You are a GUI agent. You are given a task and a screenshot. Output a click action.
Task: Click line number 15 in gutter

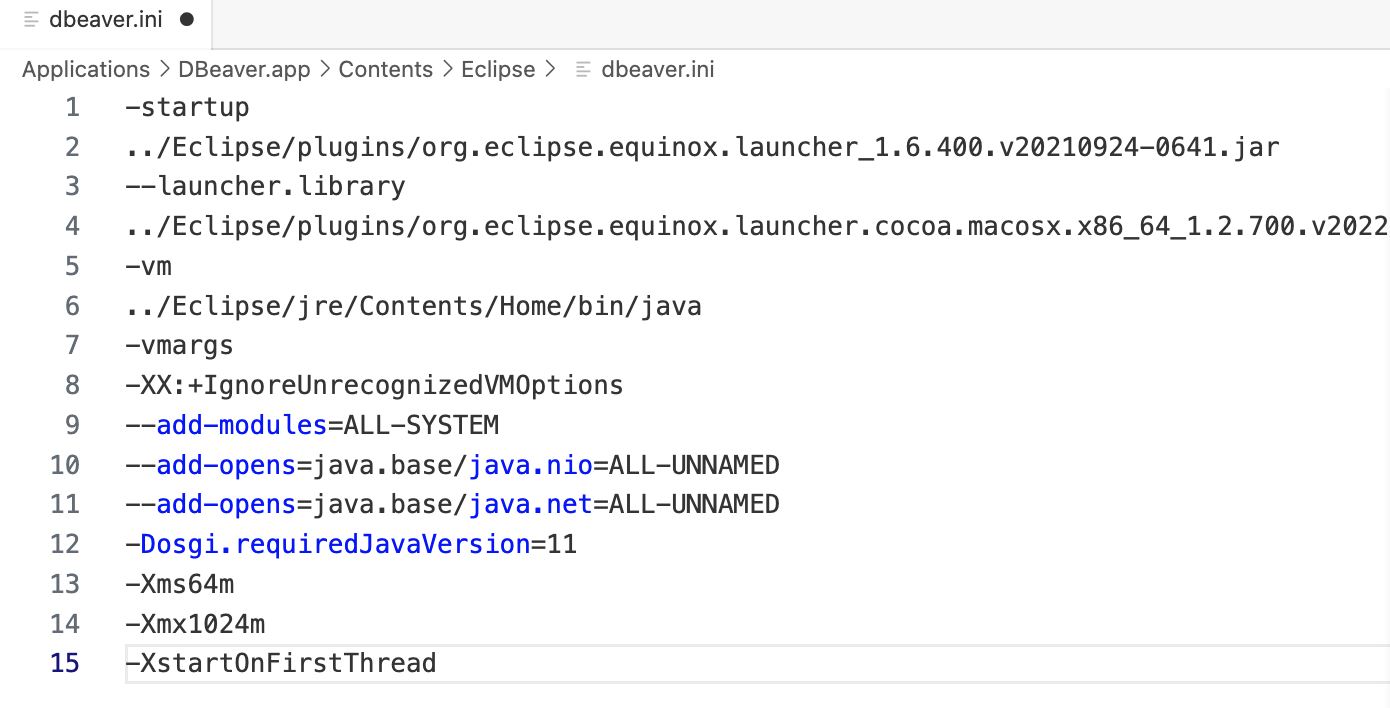pos(65,663)
